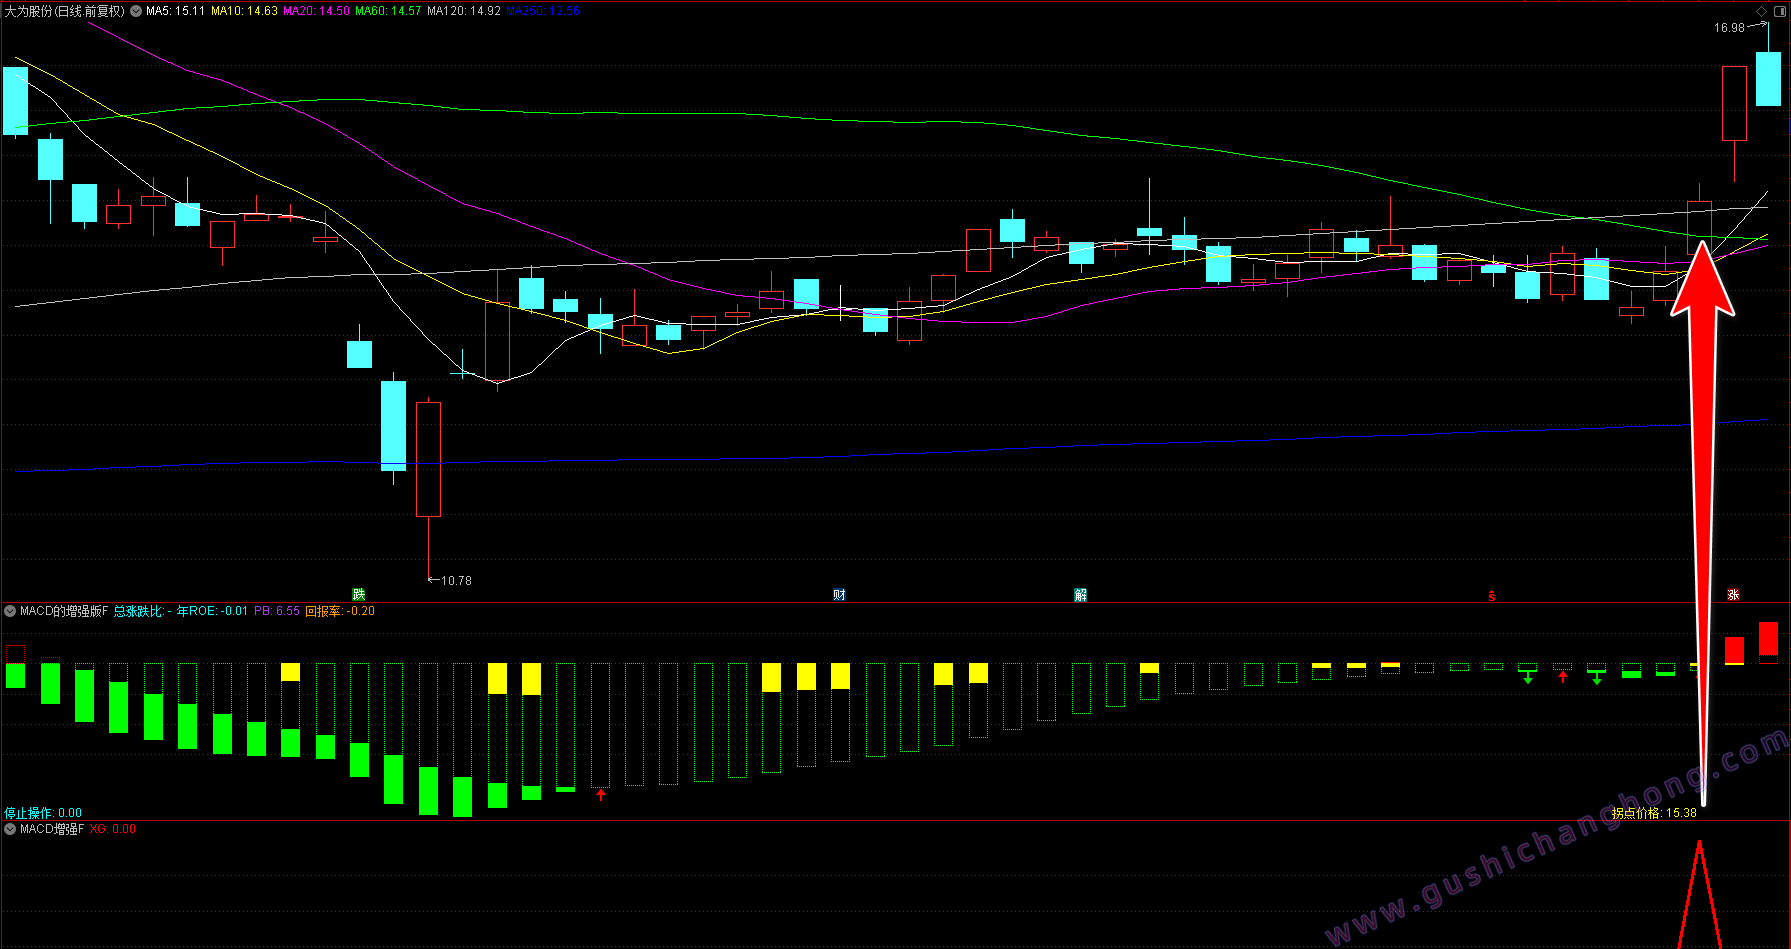Expand the MACD的增强版F indicator dropdown
The image size is (1791, 949).
coord(10,611)
